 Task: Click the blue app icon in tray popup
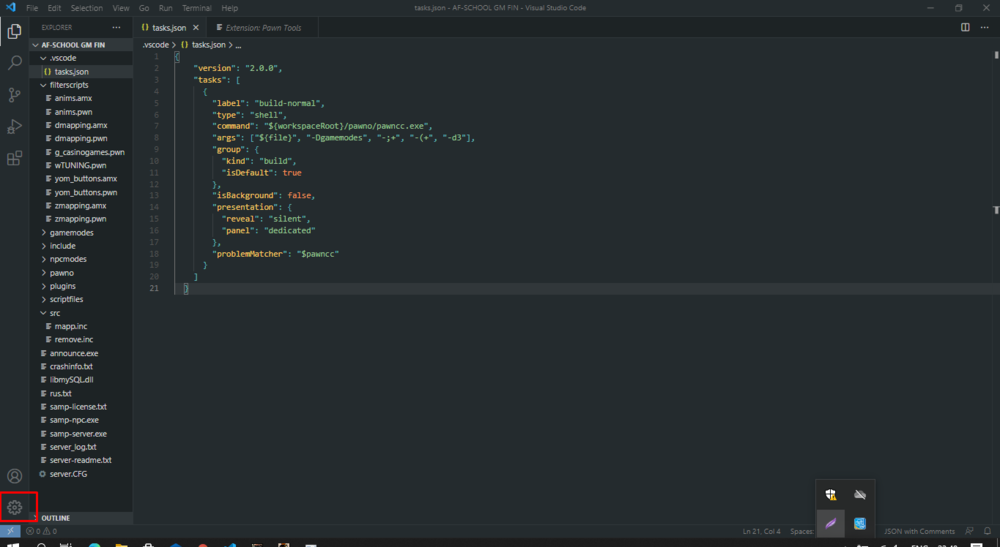[x=860, y=523]
